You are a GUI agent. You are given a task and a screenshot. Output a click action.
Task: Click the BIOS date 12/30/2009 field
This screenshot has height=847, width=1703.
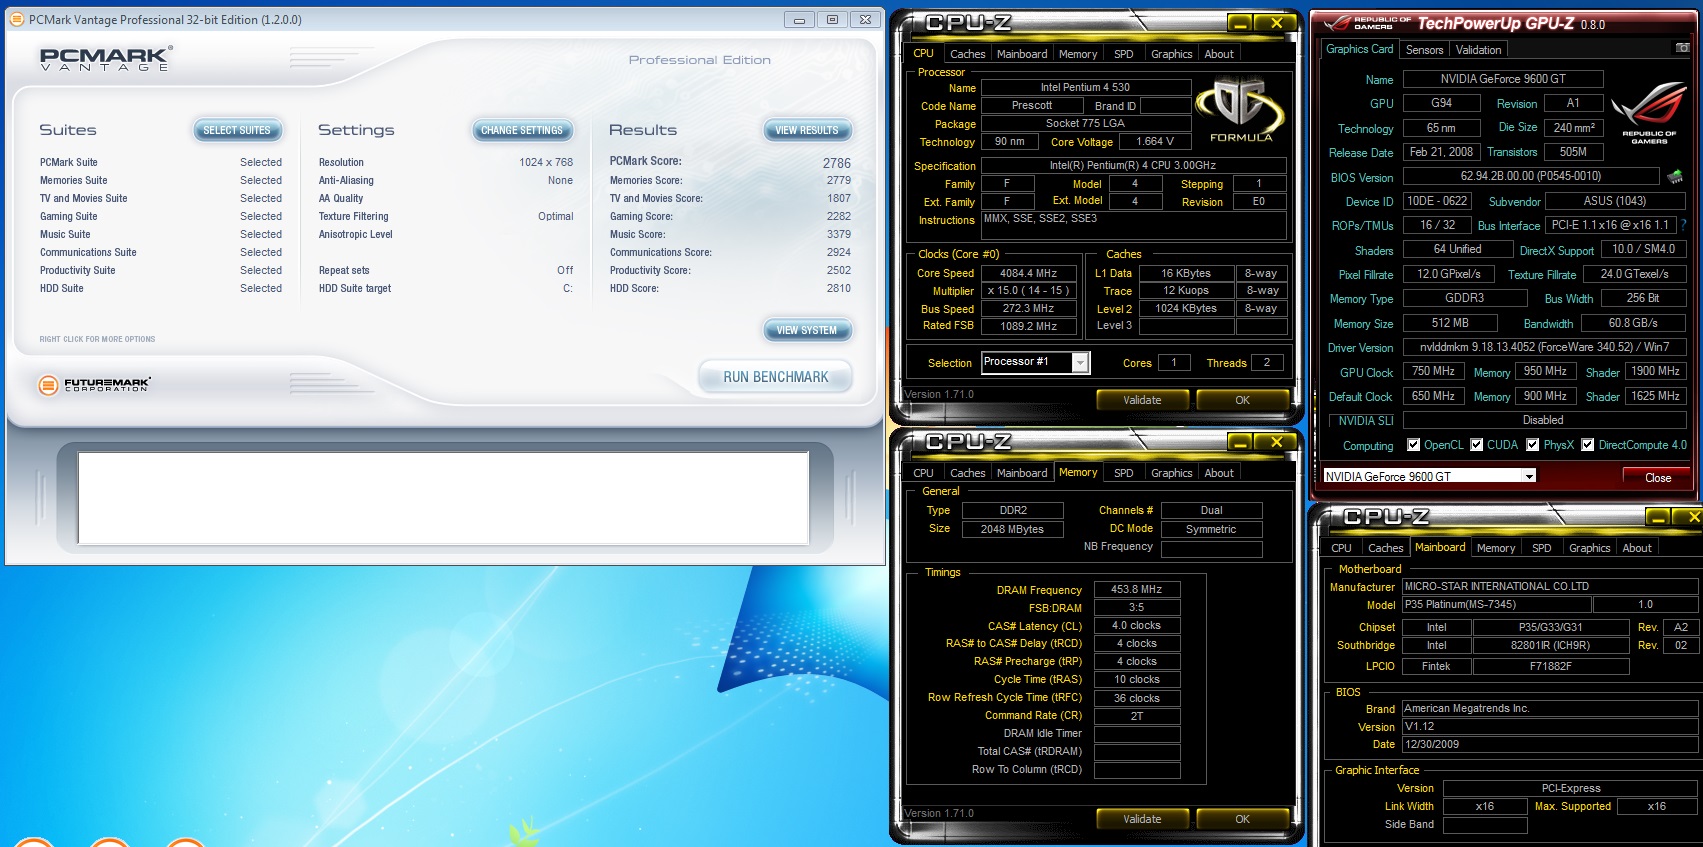click(1549, 744)
